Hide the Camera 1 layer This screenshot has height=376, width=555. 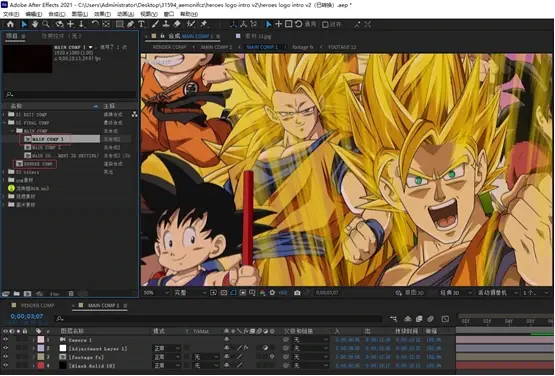[5, 339]
